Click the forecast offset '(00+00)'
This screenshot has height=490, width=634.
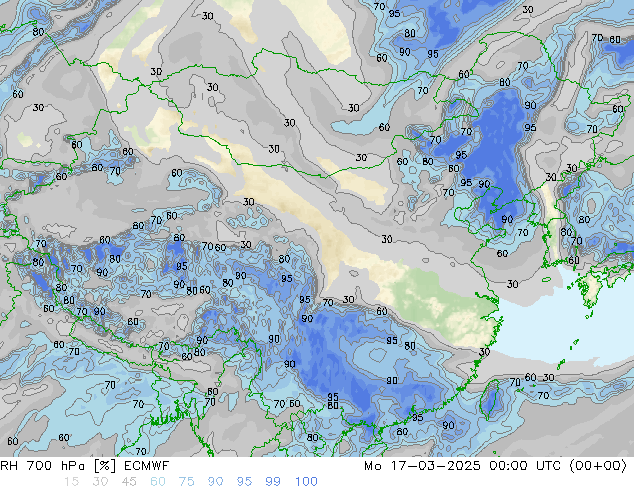pyautogui.click(x=598, y=466)
